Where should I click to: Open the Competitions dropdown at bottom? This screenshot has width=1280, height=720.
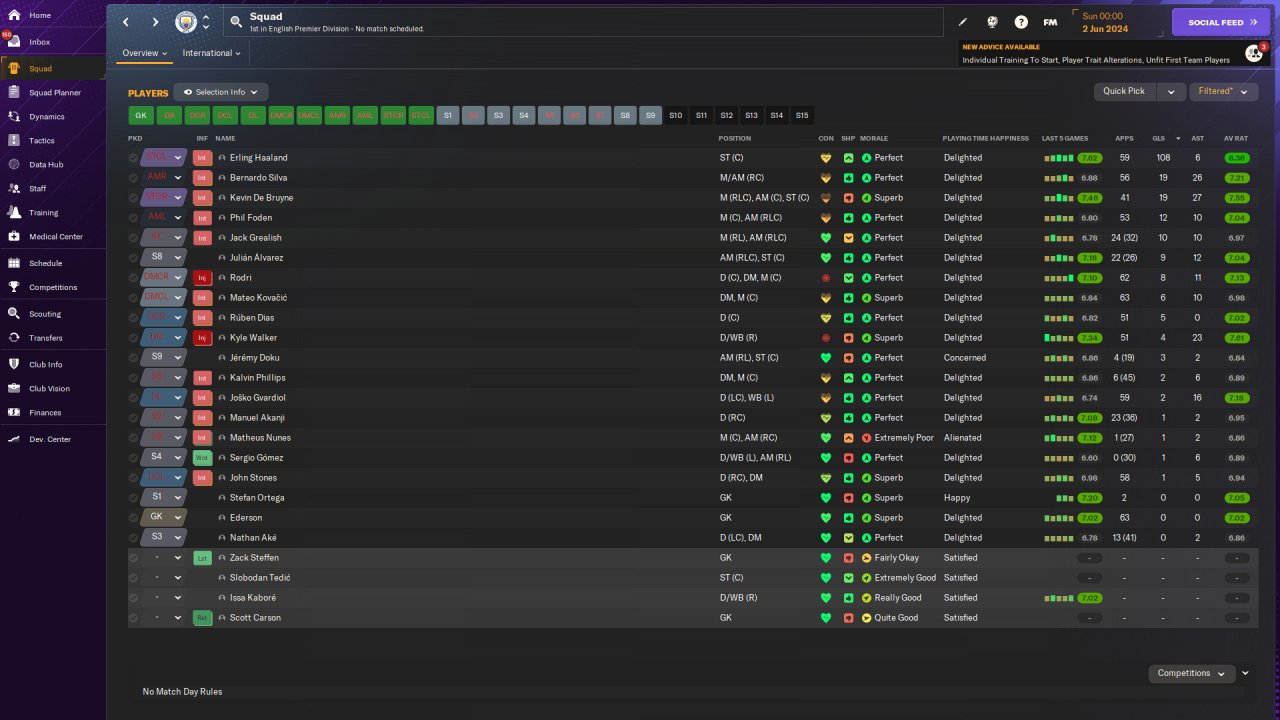point(1192,673)
